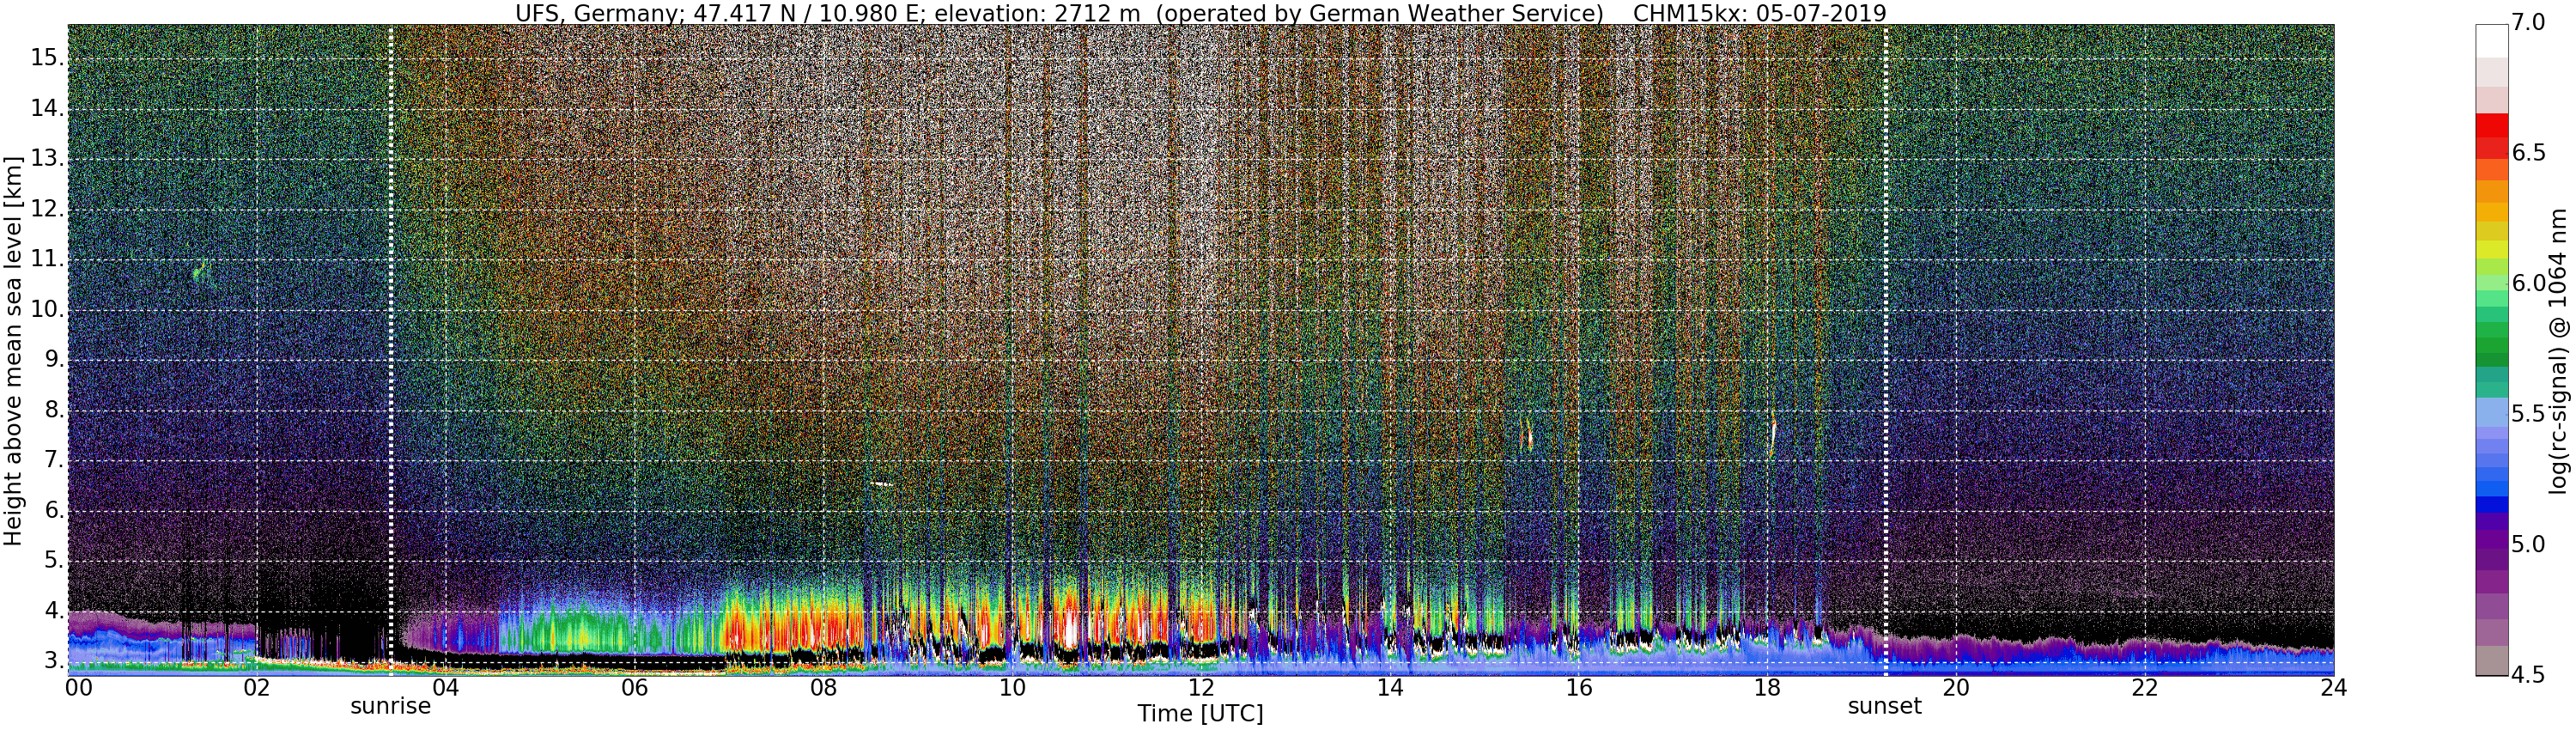
Task: Click the time axis tick '24'
Action: click(2334, 688)
